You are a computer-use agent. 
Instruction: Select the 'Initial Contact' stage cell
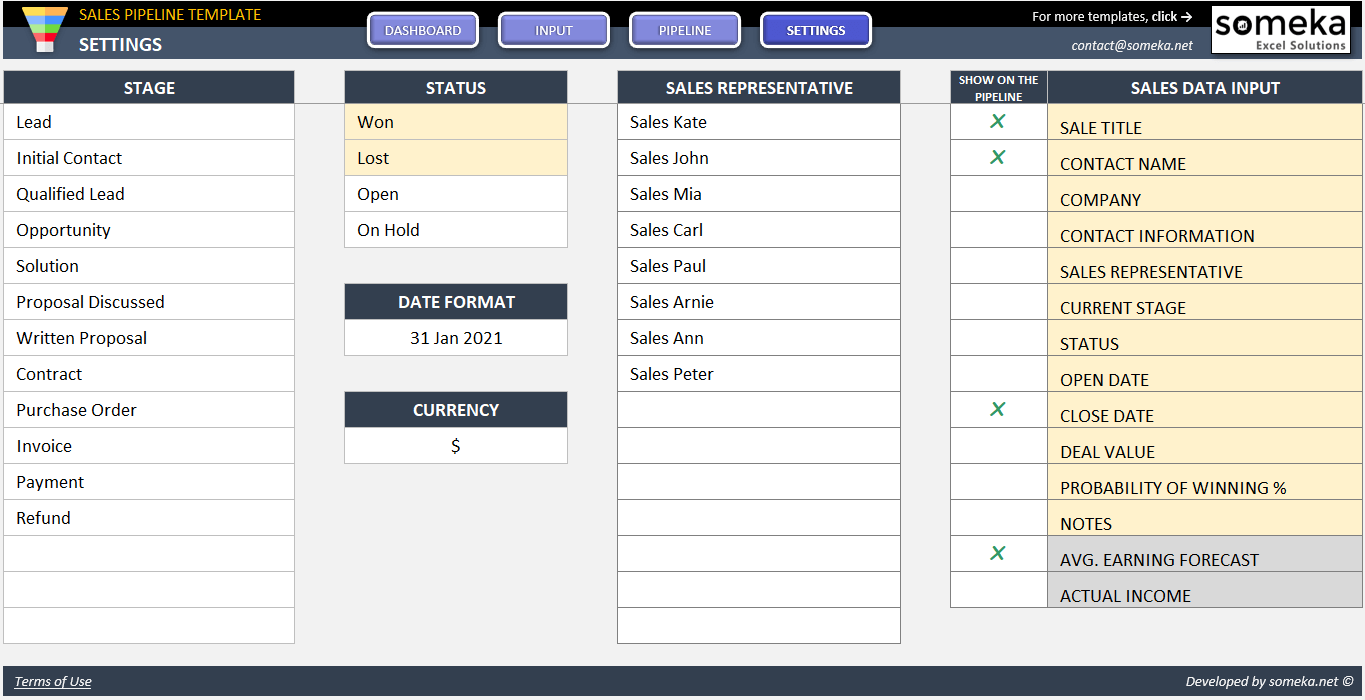pyautogui.click(x=149, y=158)
